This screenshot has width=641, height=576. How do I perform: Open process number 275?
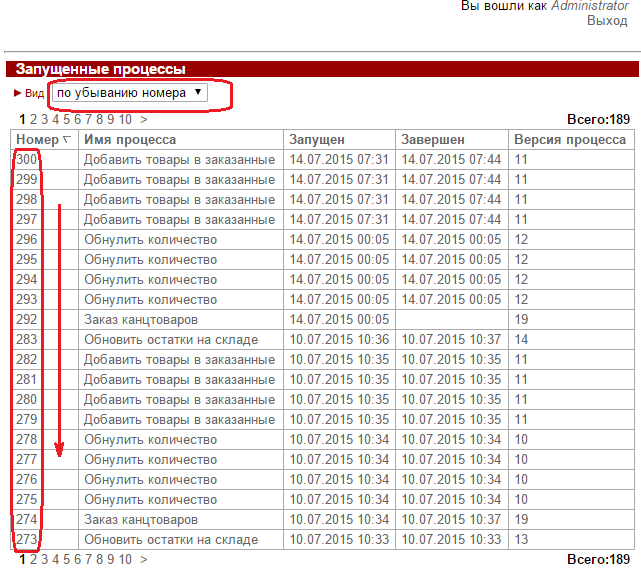tap(27, 500)
